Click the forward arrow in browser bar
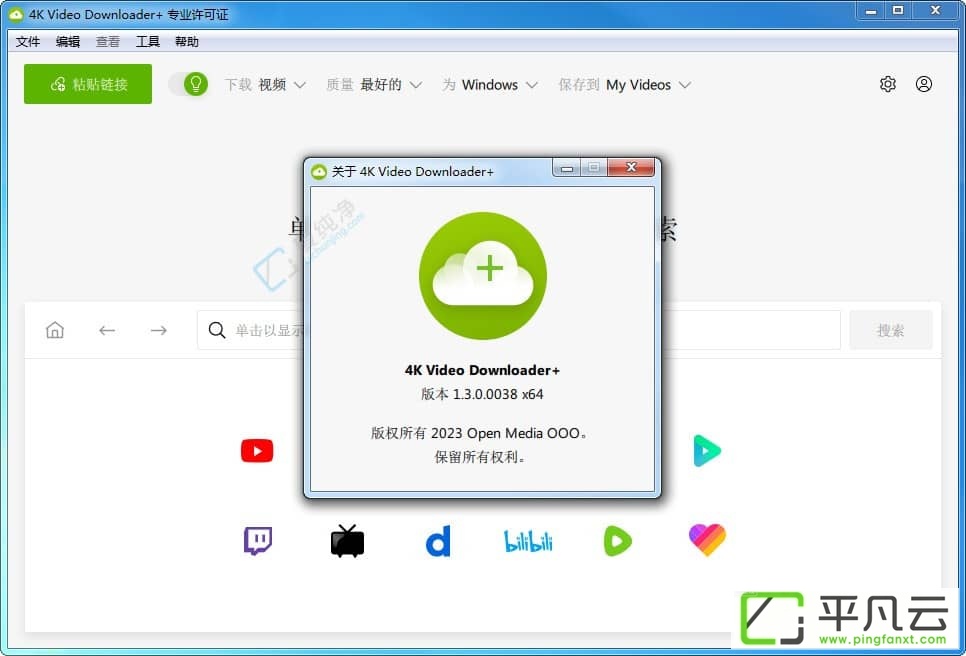The image size is (966, 656). 158,331
